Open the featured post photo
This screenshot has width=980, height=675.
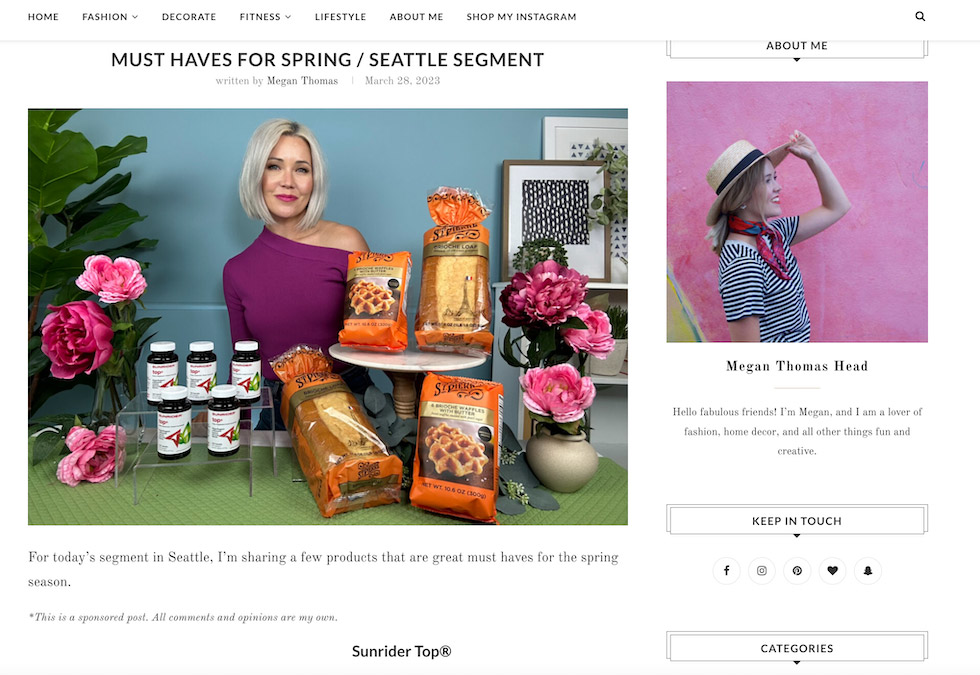coord(328,317)
